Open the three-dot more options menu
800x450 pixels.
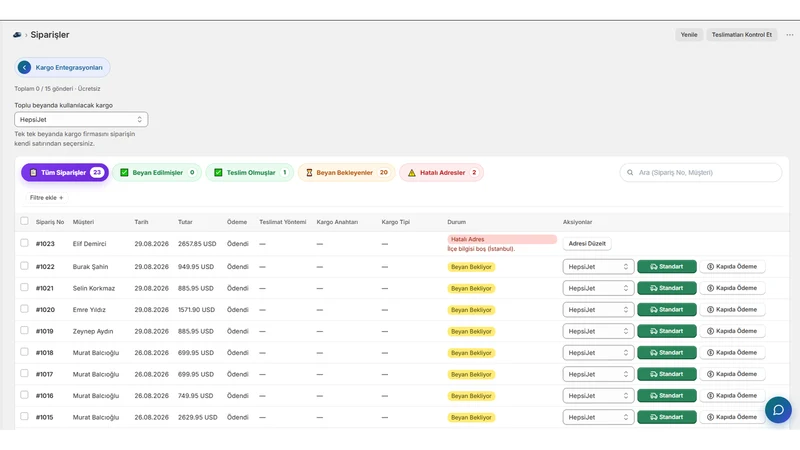point(790,35)
